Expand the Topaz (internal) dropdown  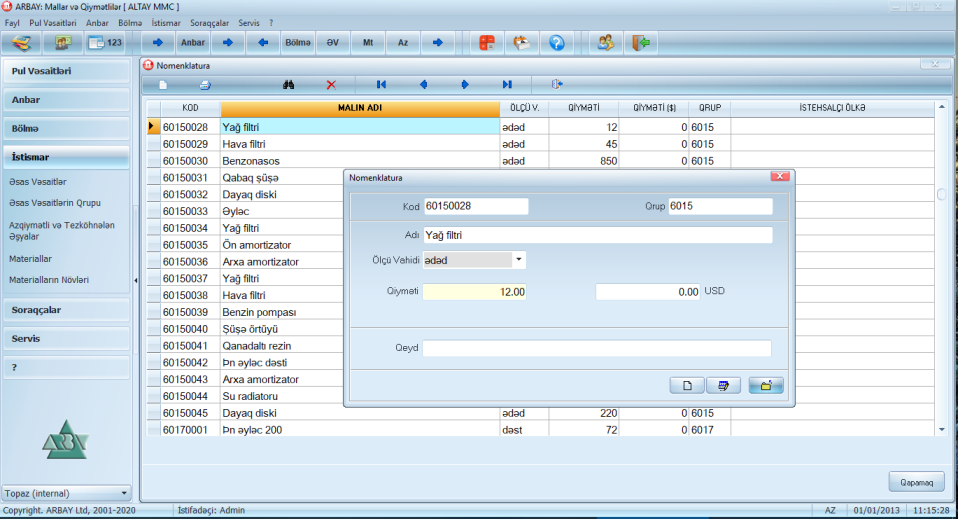(124, 493)
